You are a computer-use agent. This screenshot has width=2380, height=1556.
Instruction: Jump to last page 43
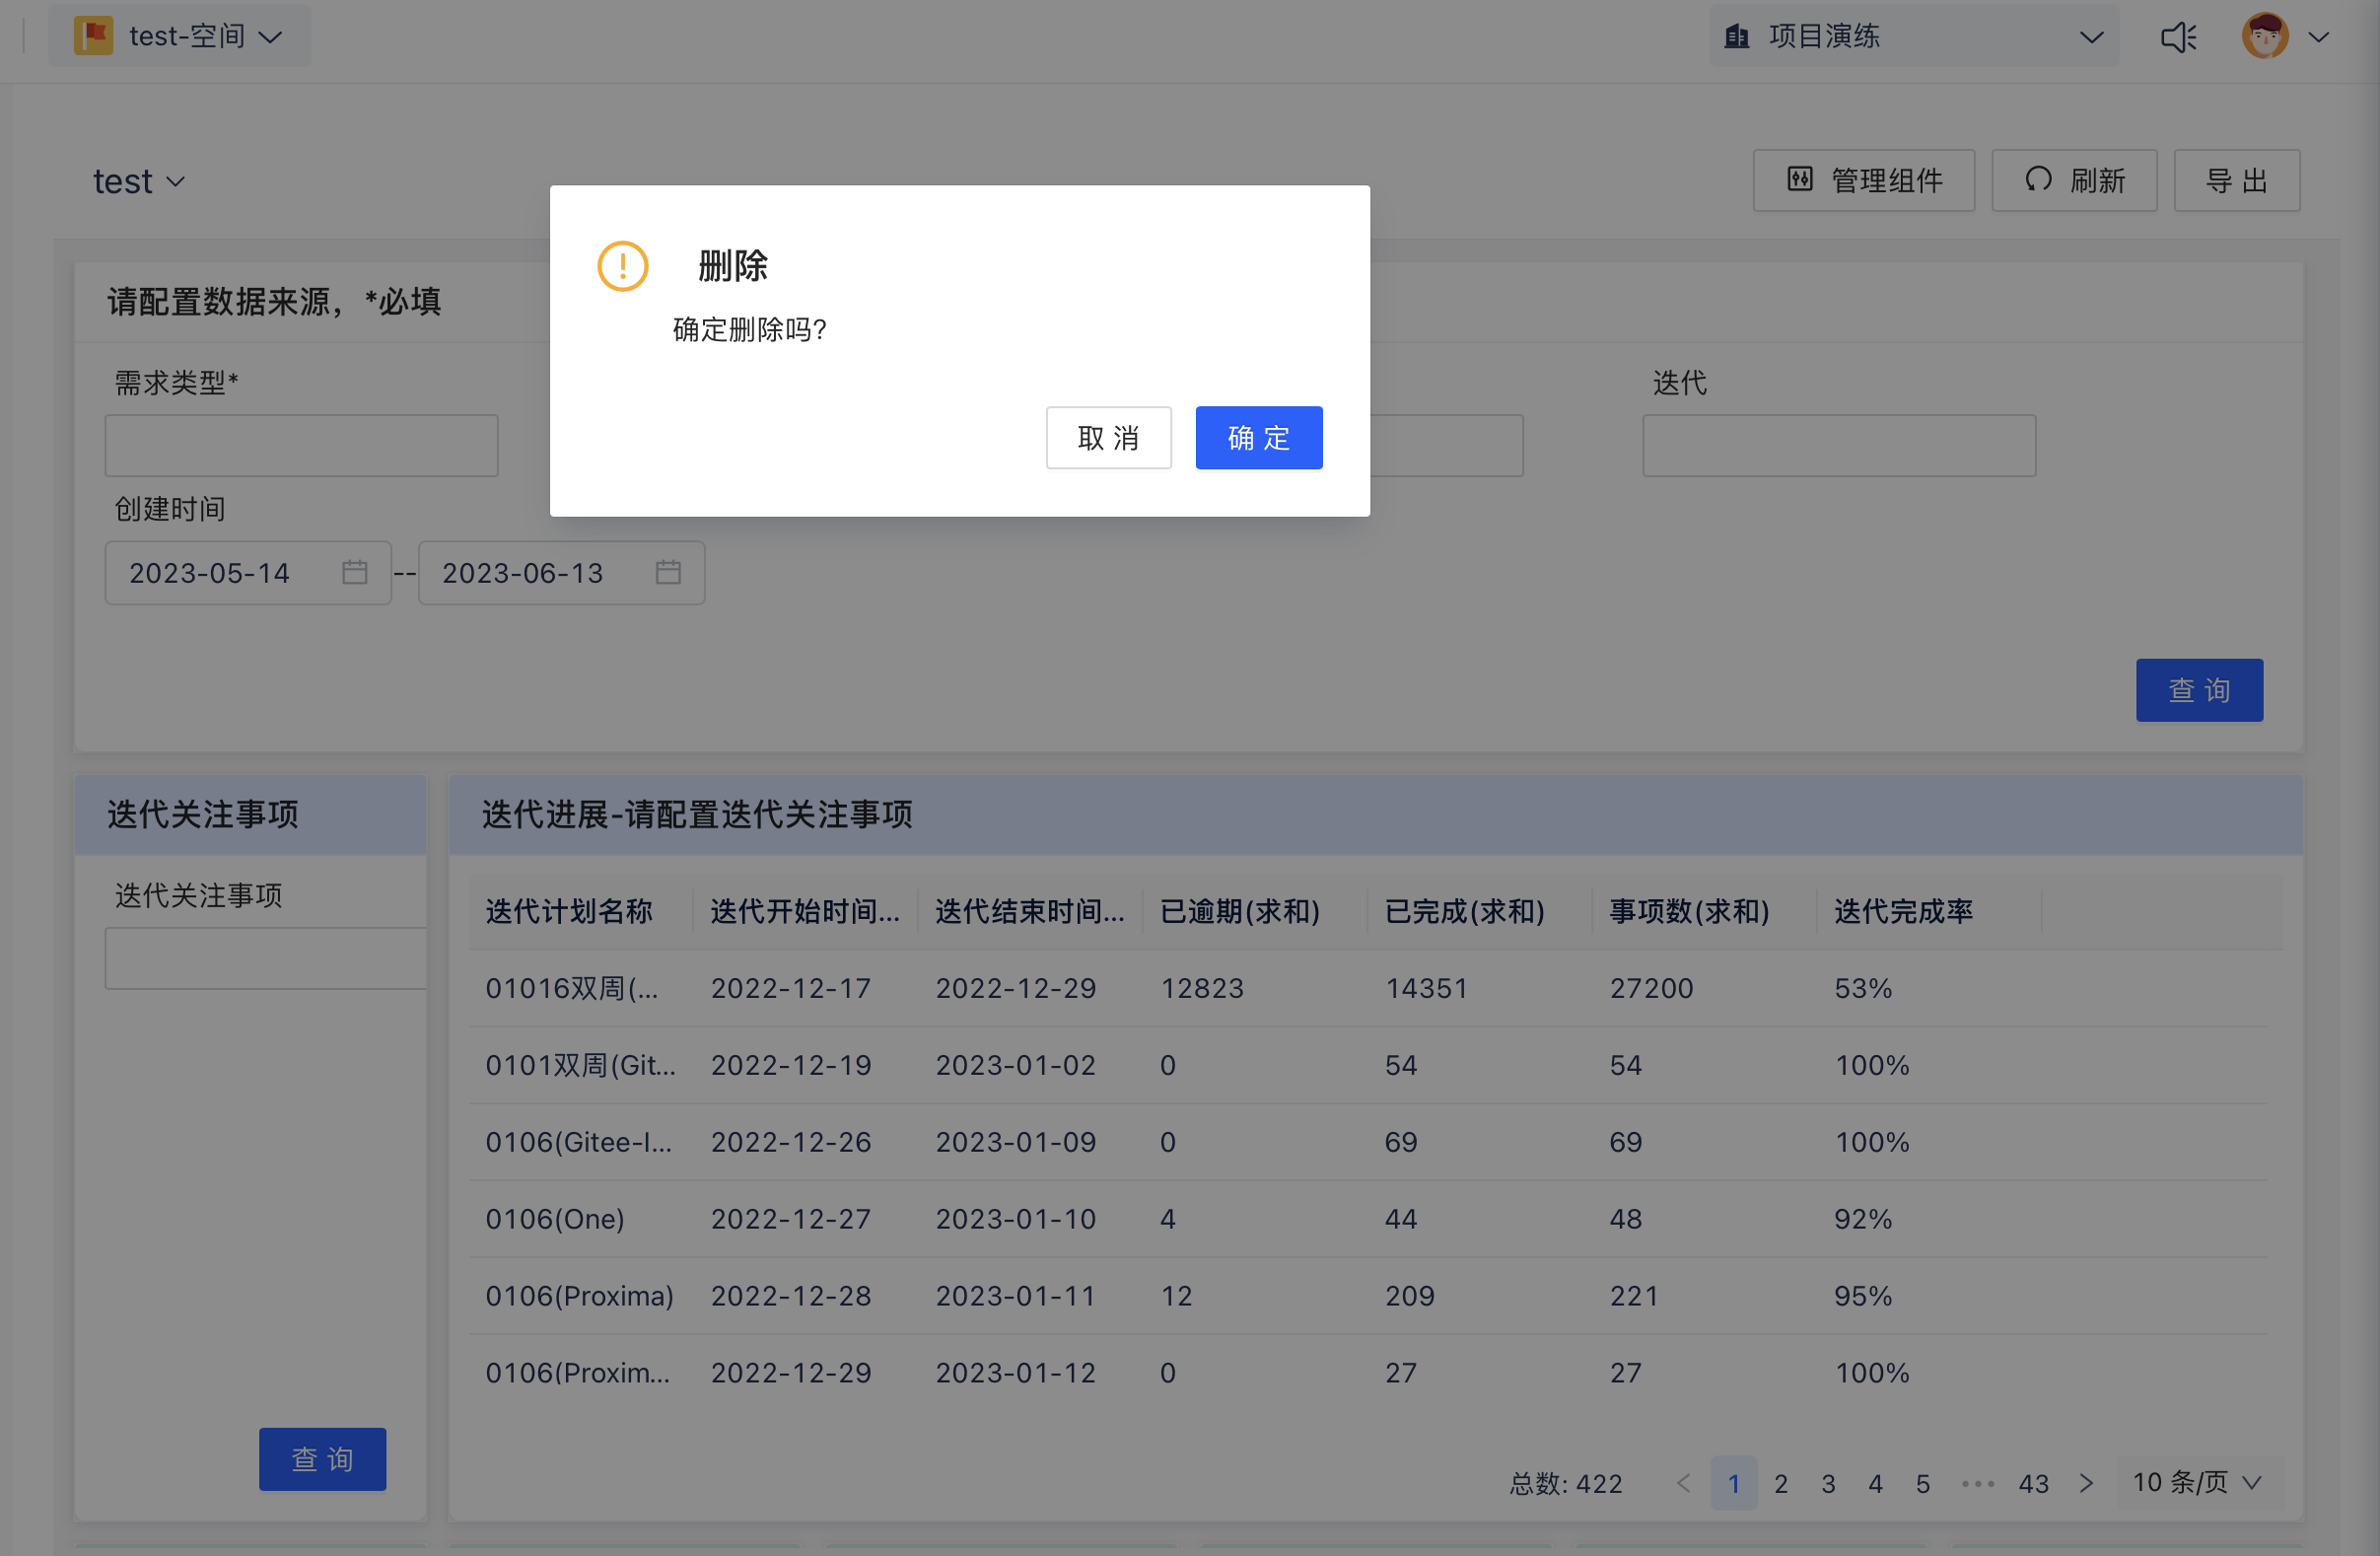2033,1483
